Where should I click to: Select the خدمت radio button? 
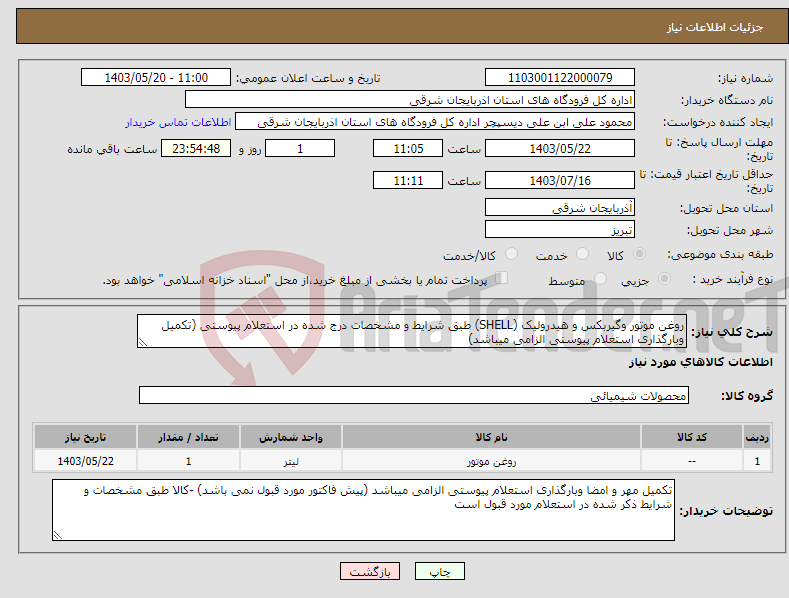[582, 254]
